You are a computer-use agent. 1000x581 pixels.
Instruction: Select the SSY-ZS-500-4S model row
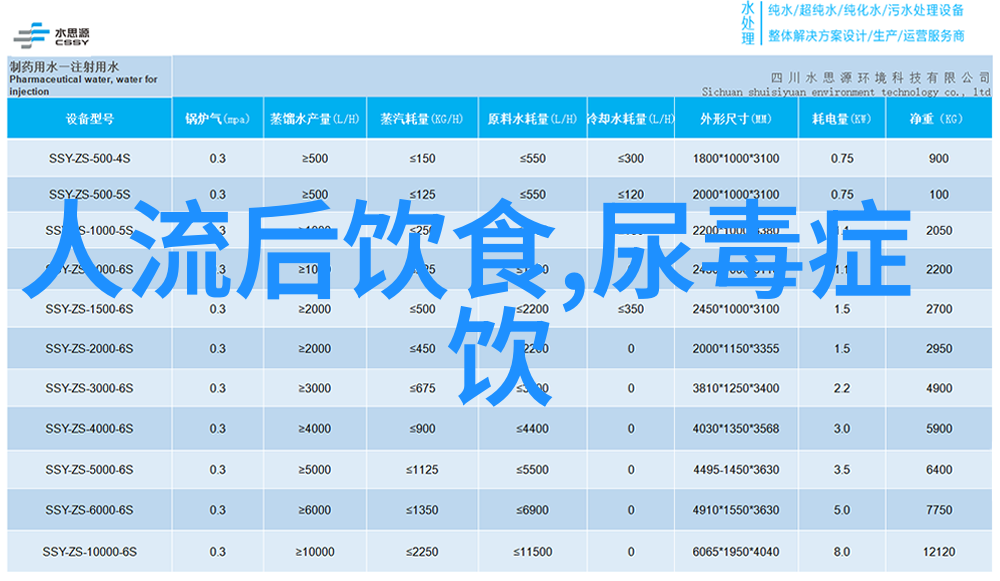point(88,159)
